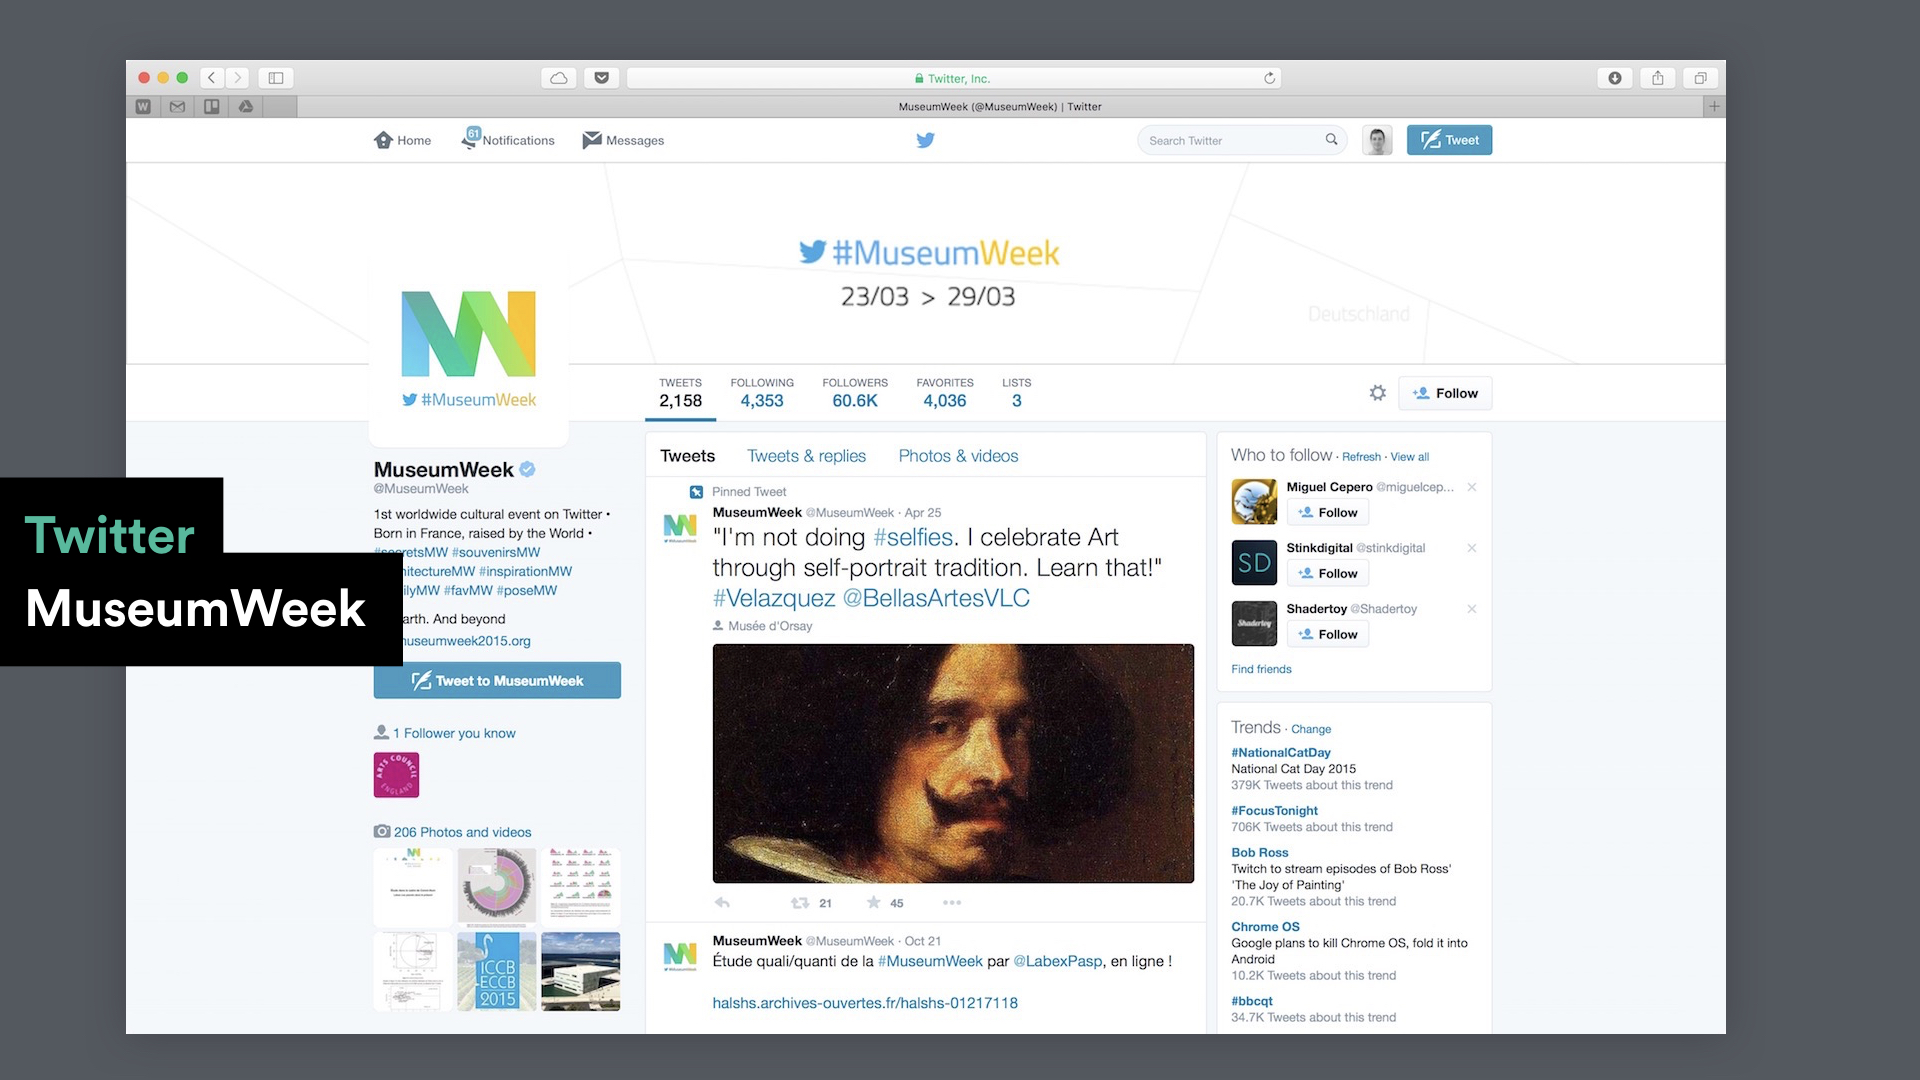Click @LabexPasp mention link
Image resolution: width=1920 pixels, height=1080 pixels.
pos(1057,961)
